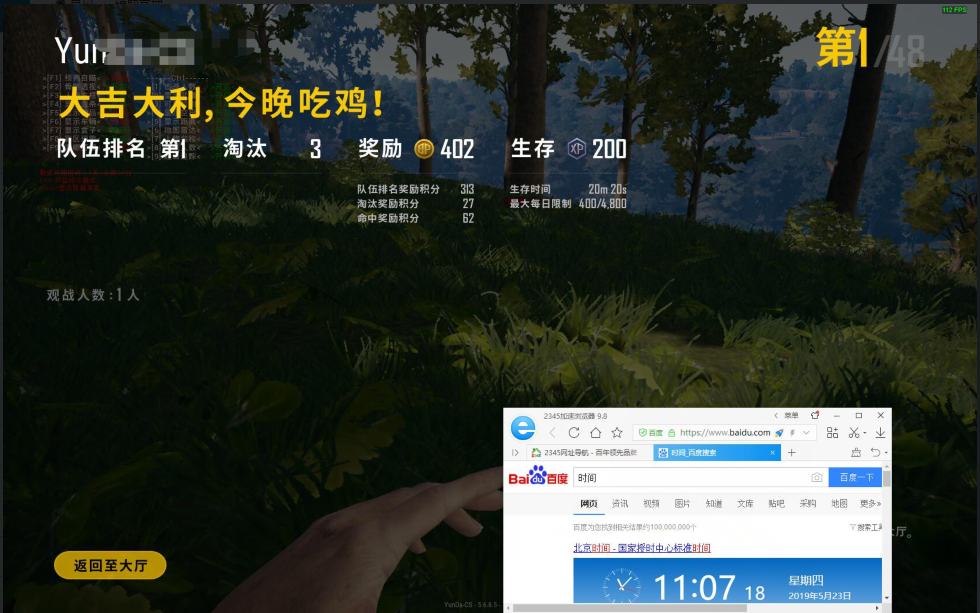Image resolution: width=980 pixels, height=613 pixels.
Task: Click 生存时间 20m 20s entry
Action: pyautogui.click(x=568, y=189)
